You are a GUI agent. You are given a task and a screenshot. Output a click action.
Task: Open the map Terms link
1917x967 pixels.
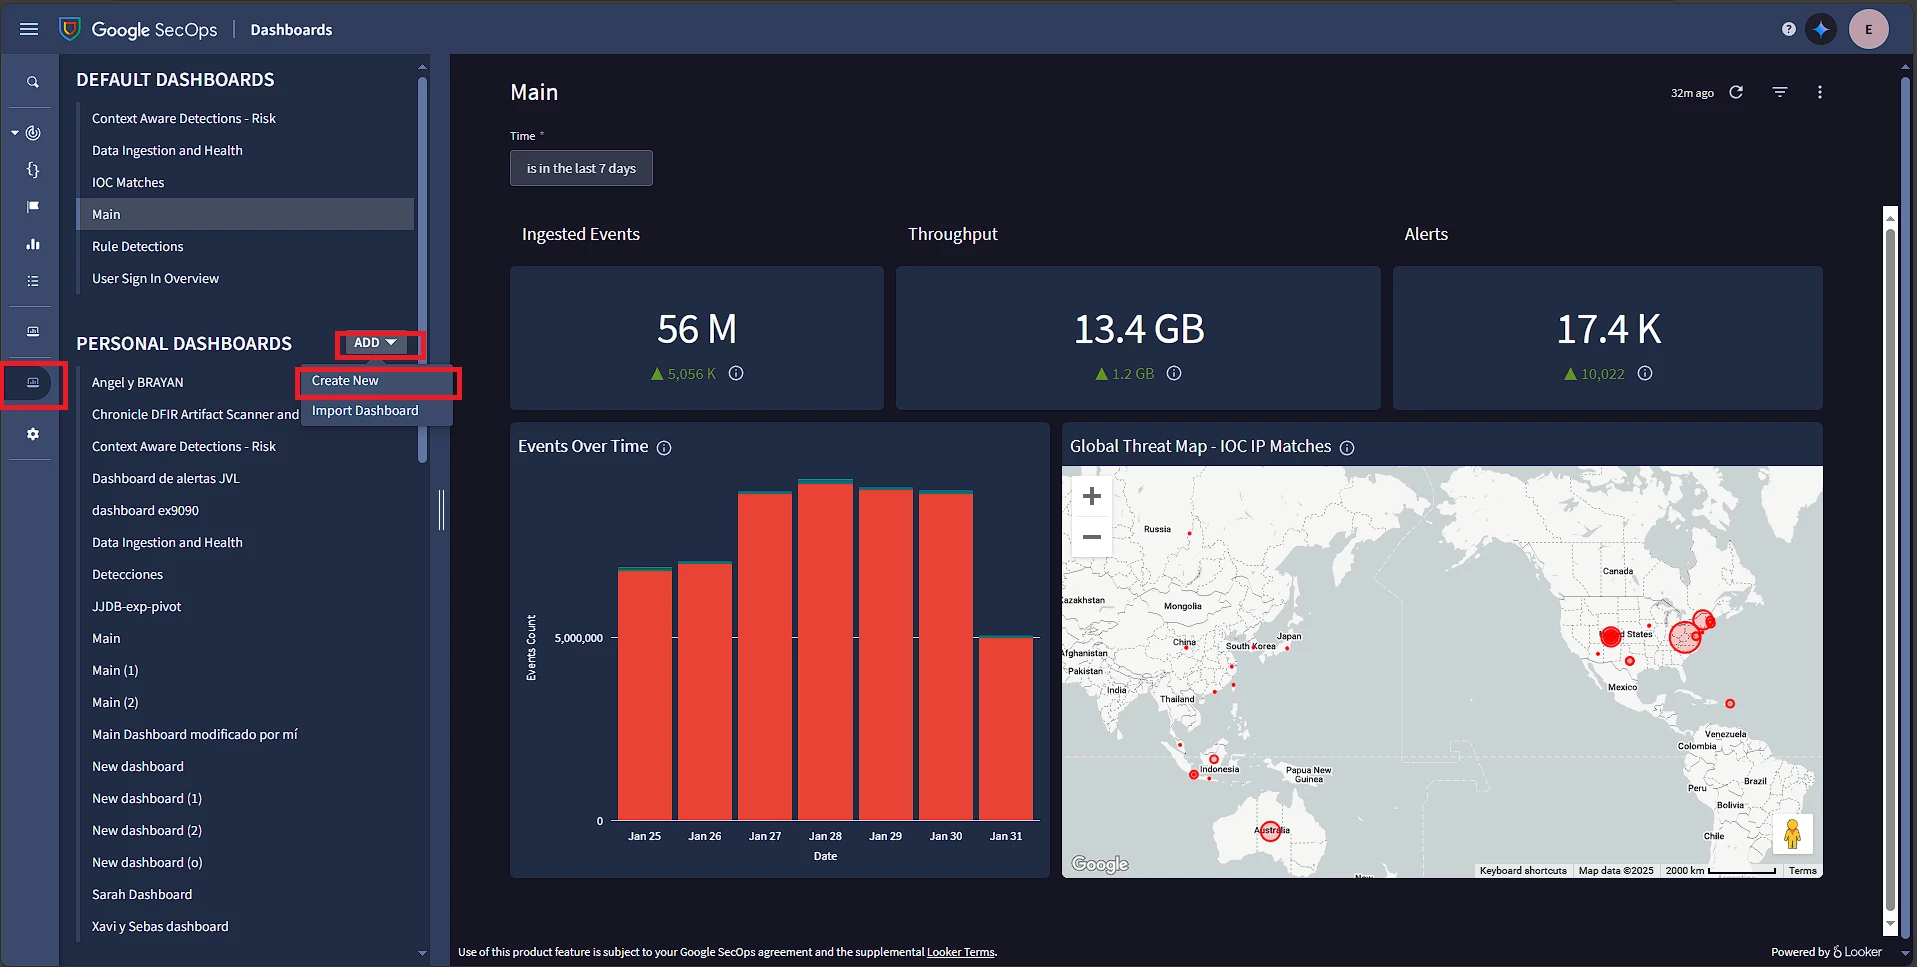[x=1802, y=870]
